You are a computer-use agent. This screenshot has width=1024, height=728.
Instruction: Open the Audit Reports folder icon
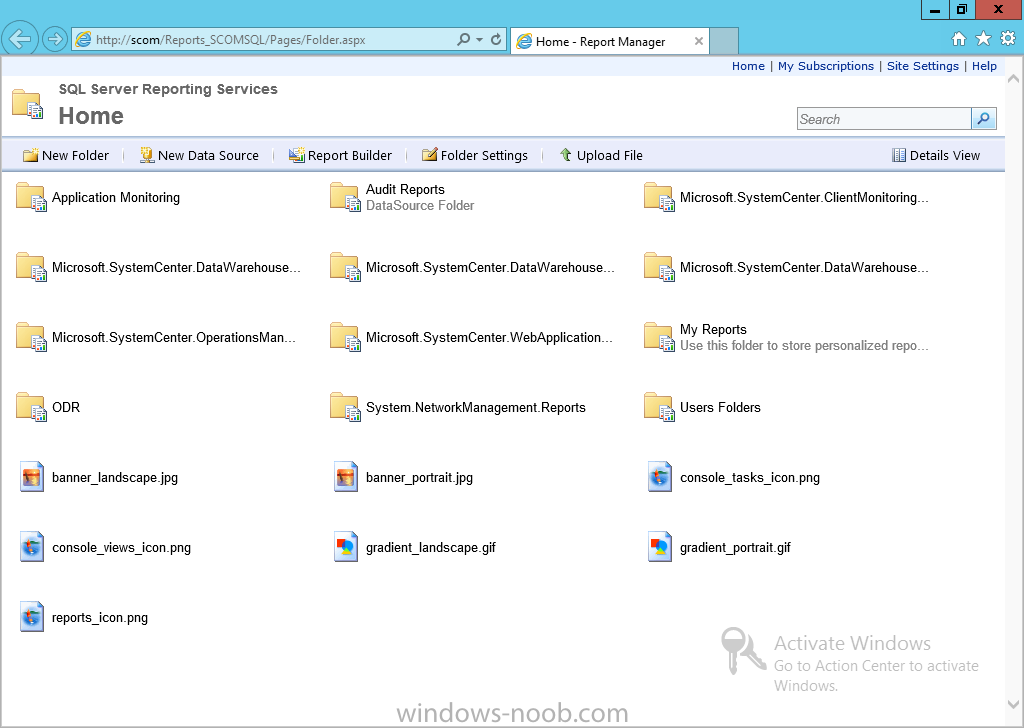click(345, 197)
